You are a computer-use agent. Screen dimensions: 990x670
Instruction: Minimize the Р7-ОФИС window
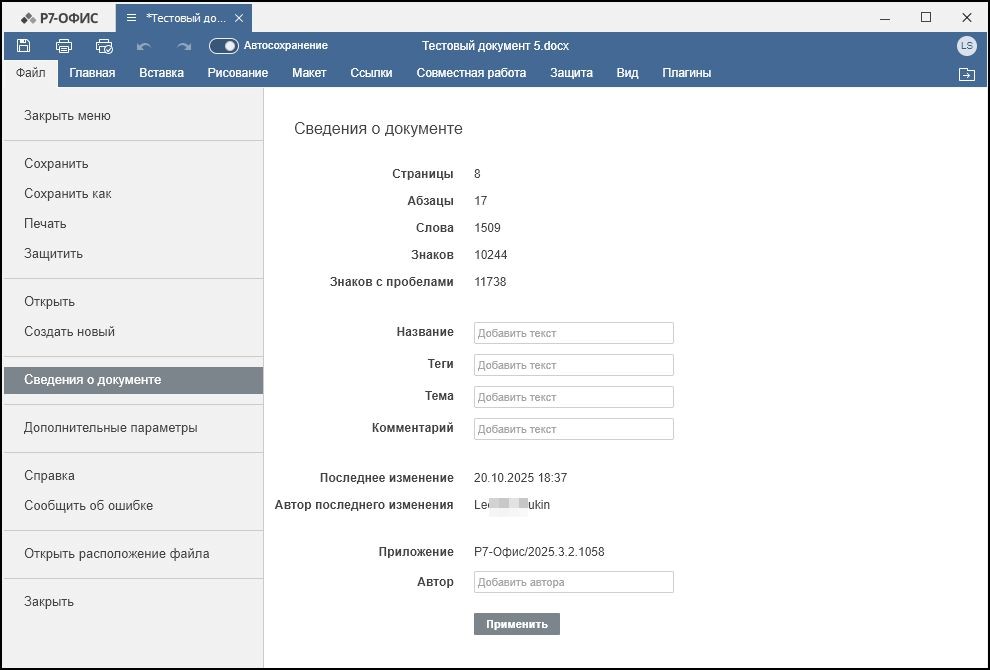tap(885, 18)
